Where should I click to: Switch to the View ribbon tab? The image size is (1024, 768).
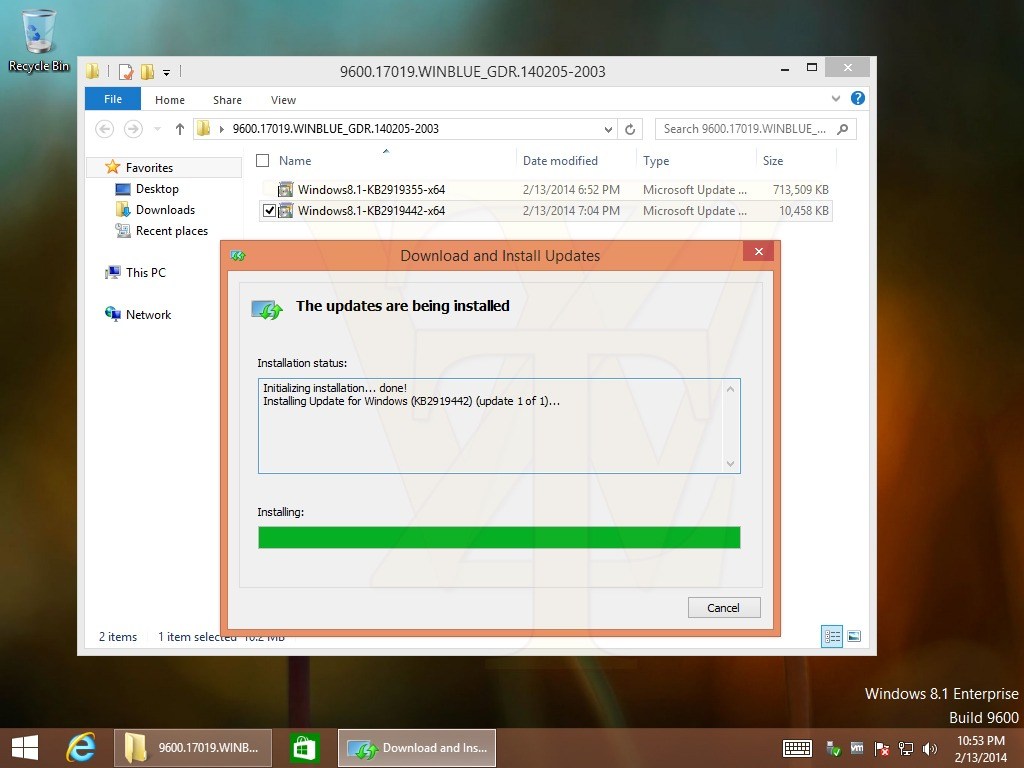[x=283, y=100]
